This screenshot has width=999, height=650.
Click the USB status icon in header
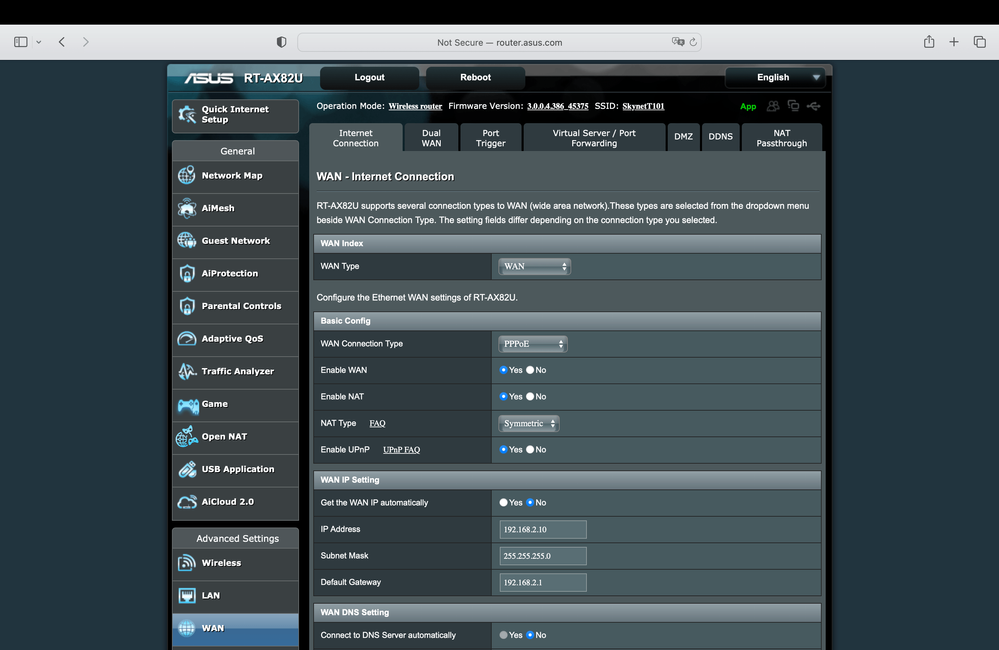tap(814, 106)
